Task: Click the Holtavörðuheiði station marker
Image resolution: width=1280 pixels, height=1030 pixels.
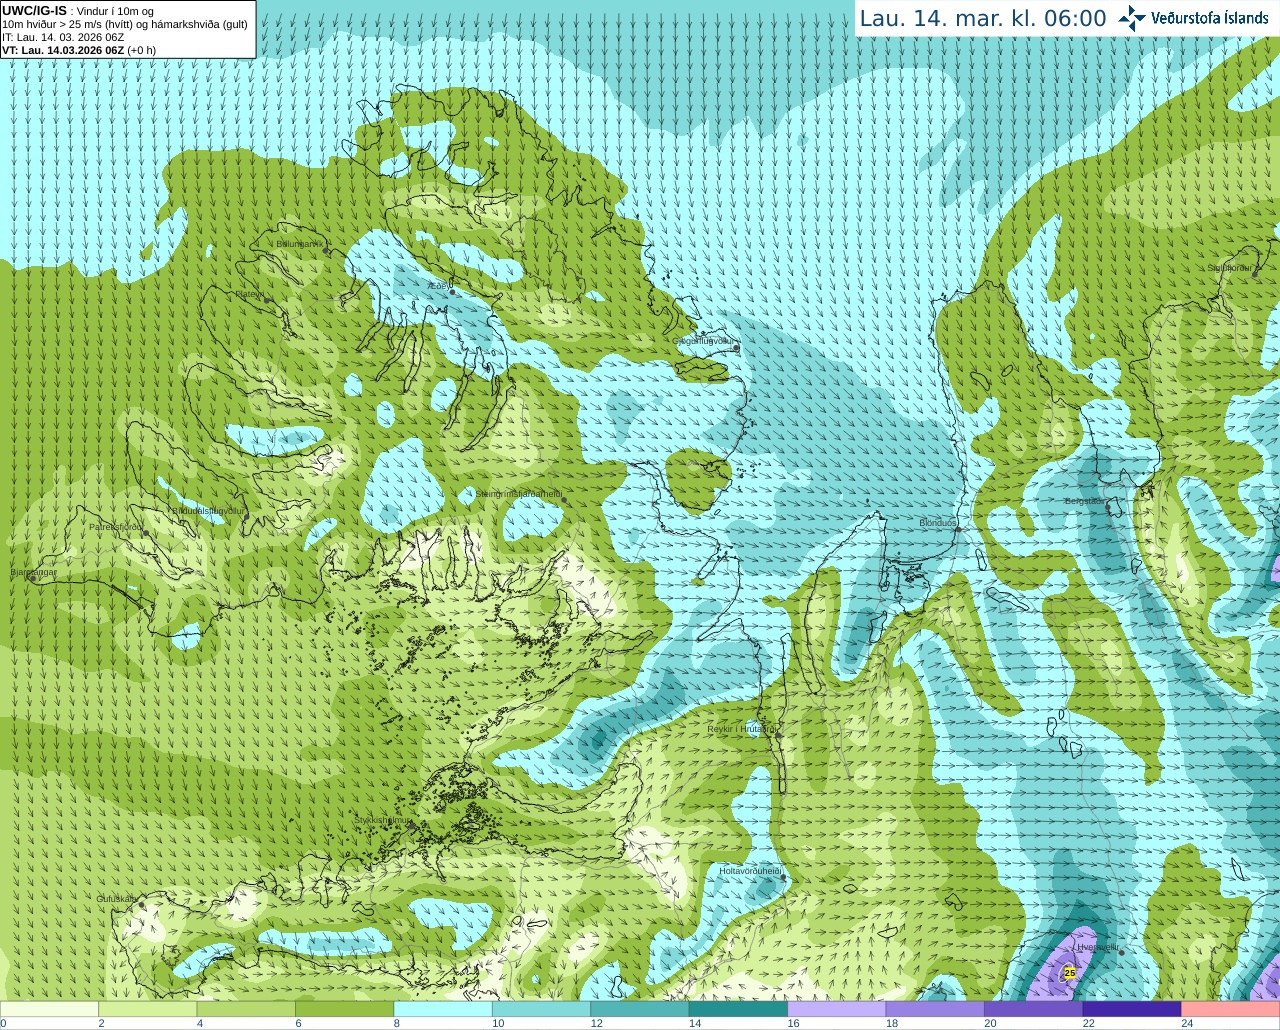Action: tap(784, 878)
